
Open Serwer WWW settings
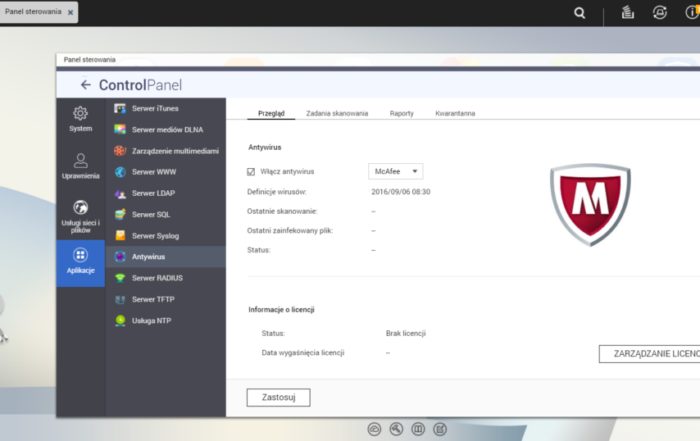[166, 172]
